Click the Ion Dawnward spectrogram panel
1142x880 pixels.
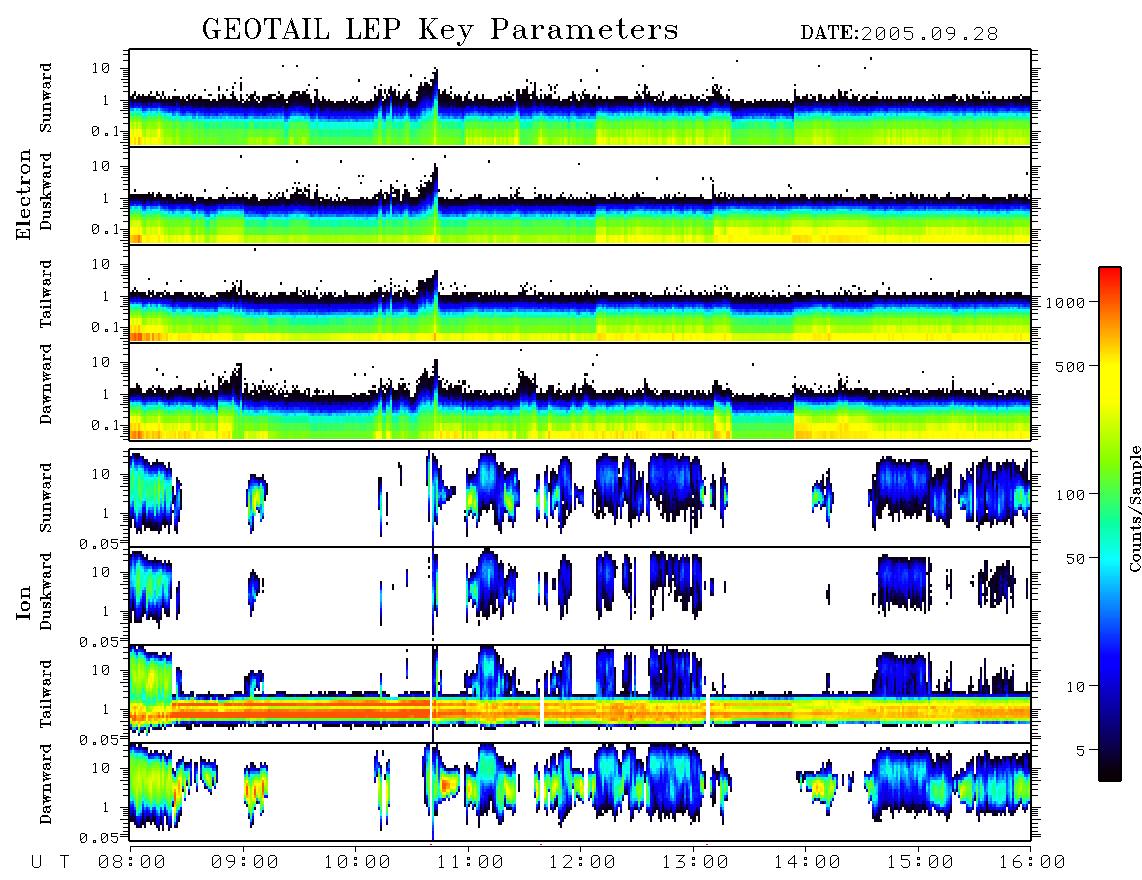580,792
